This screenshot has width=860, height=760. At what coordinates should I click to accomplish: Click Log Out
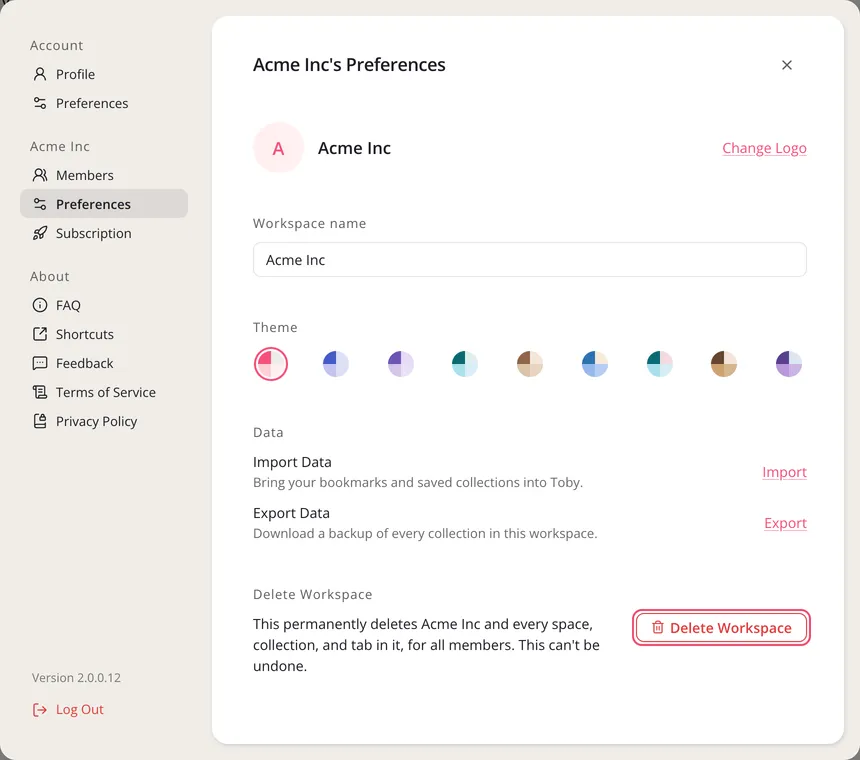pos(68,710)
